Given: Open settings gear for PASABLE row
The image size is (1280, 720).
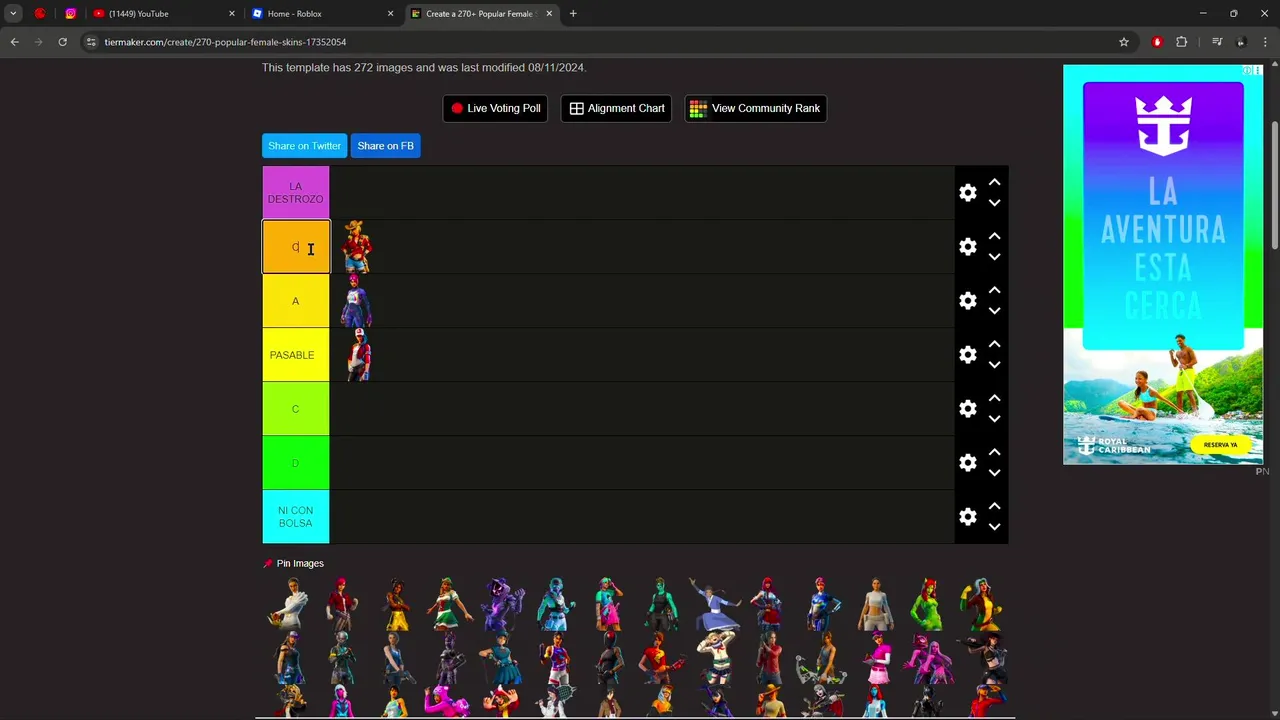Looking at the screenshot, I should (967, 355).
